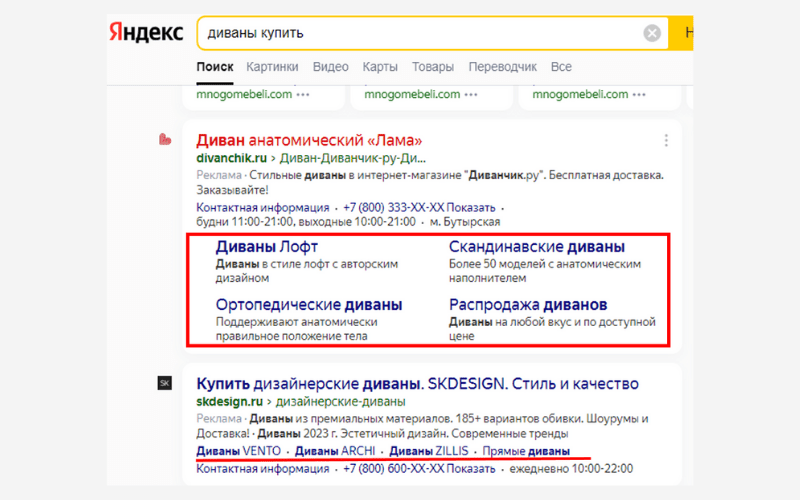Open the Диваны ARCHI quick link
This screenshot has width=800, height=500.
click(335, 451)
